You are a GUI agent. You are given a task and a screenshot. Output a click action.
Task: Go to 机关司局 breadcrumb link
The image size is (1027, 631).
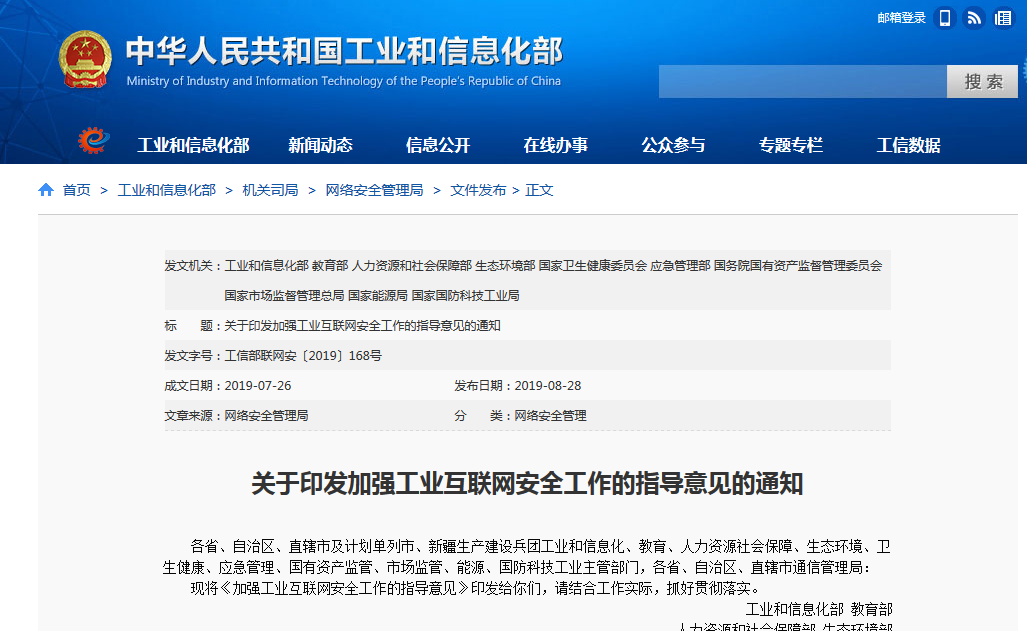coord(270,190)
